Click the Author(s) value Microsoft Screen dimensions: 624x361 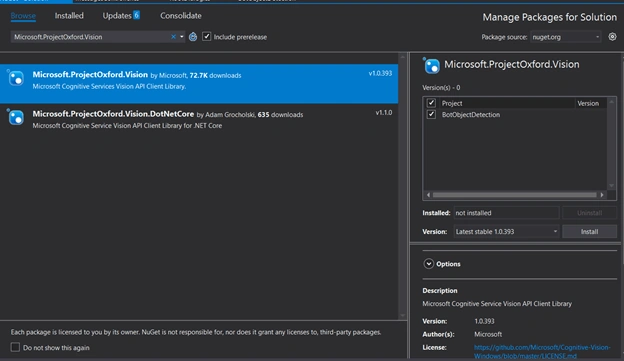click(x=488, y=334)
